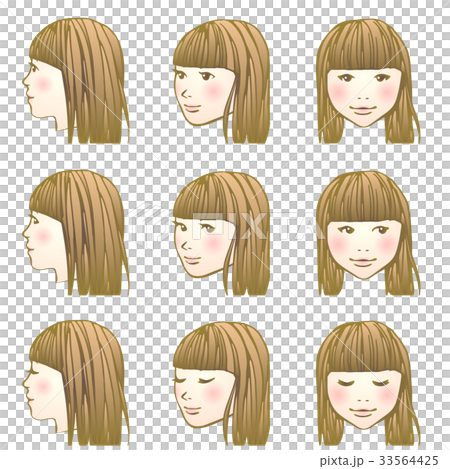
Task: Select the center three-quarter head under watermark
Action: pos(221,233)
